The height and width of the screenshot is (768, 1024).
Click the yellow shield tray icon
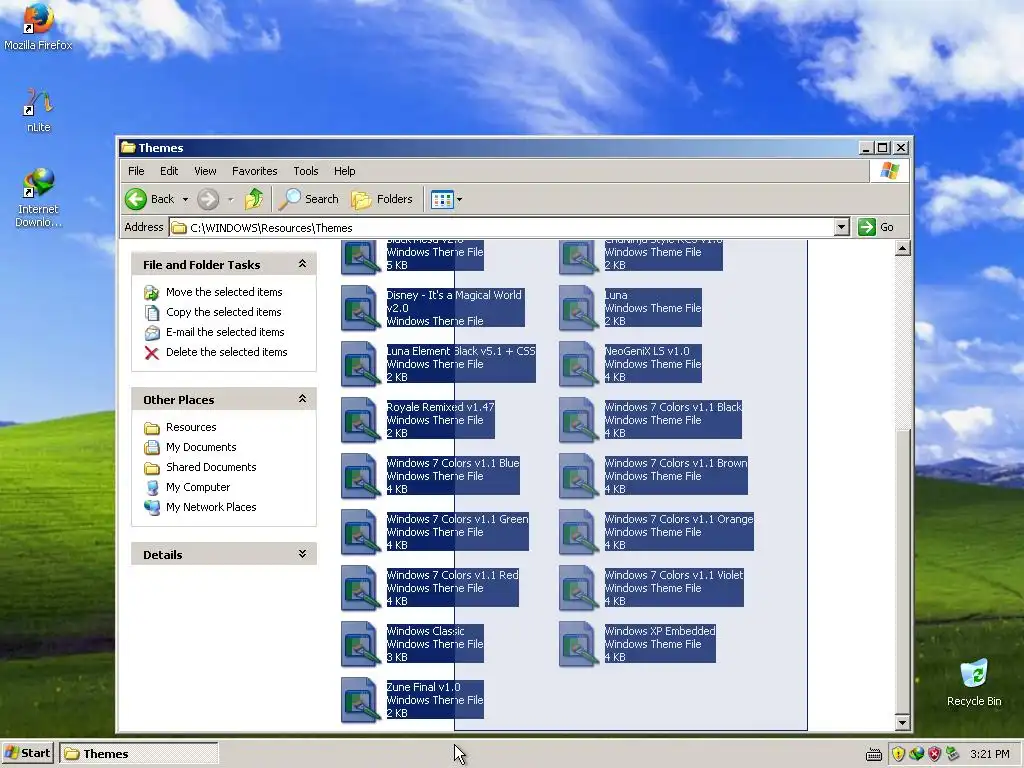click(x=899, y=754)
